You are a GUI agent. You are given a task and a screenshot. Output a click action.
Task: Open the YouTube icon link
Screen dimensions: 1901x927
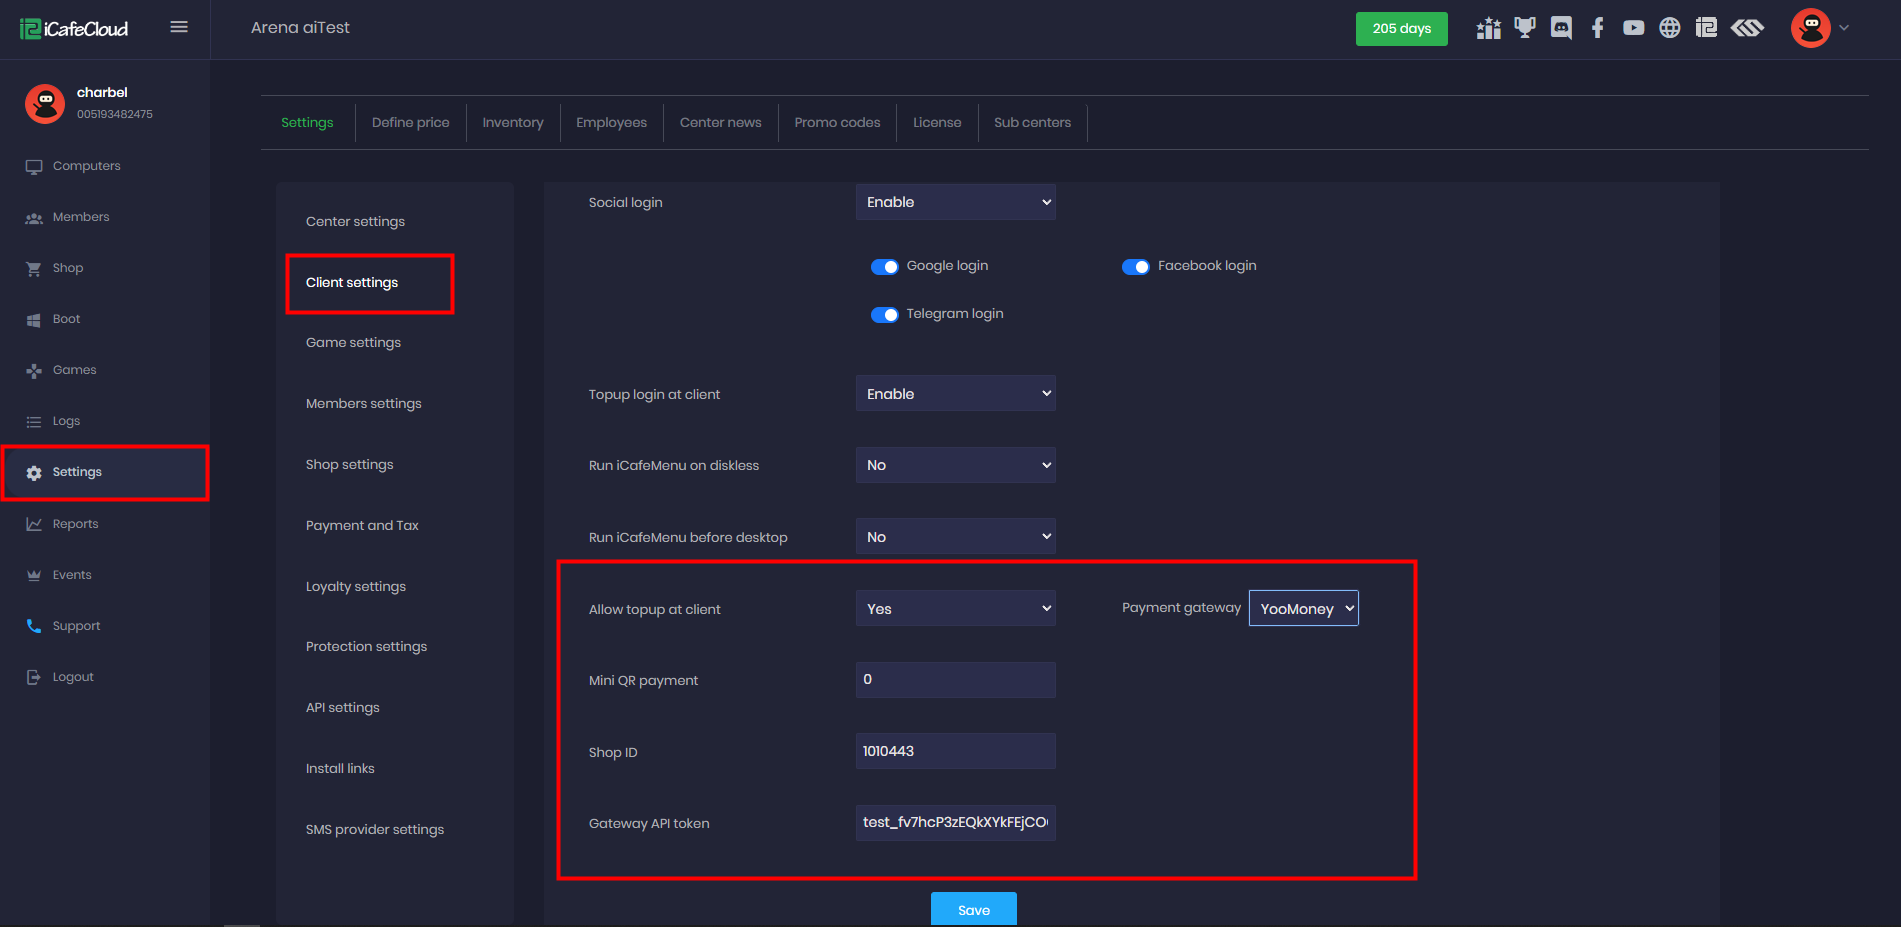pos(1633,28)
